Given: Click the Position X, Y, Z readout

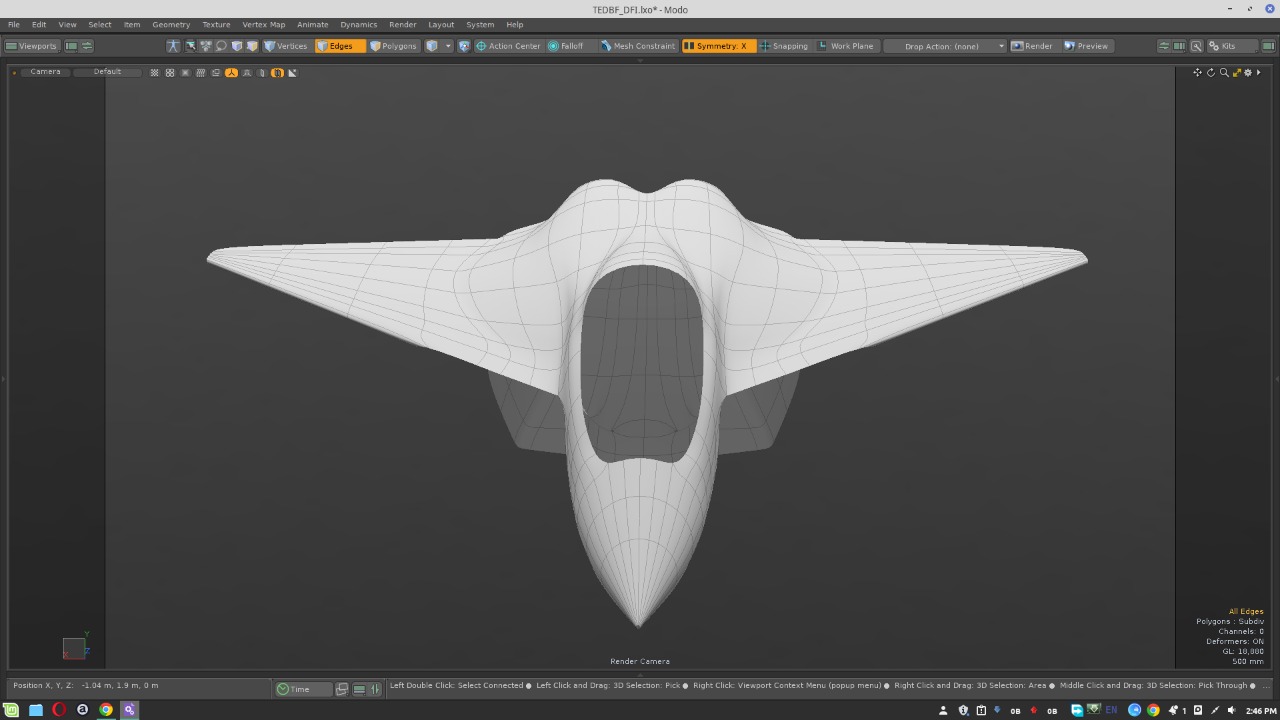Looking at the screenshot, I should [85, 686].
